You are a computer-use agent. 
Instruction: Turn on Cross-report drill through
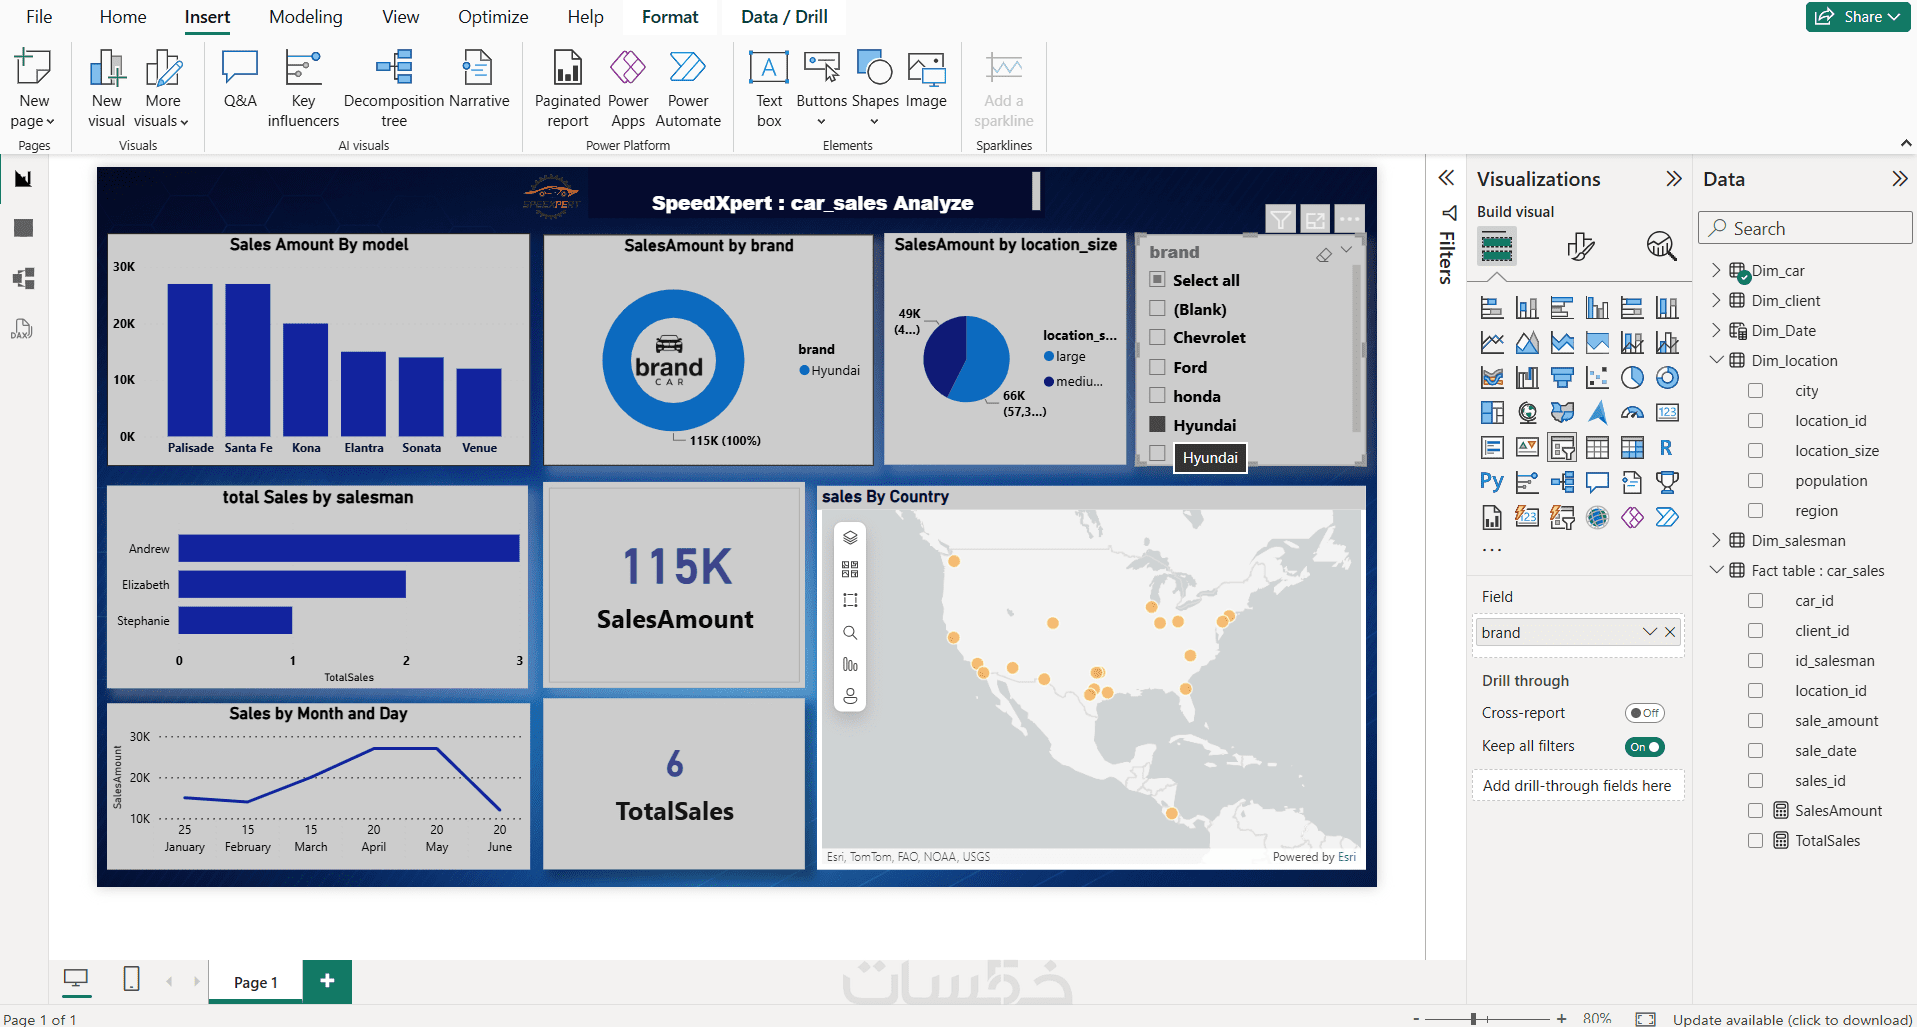pyautogui.click(x=1644, y=713)
